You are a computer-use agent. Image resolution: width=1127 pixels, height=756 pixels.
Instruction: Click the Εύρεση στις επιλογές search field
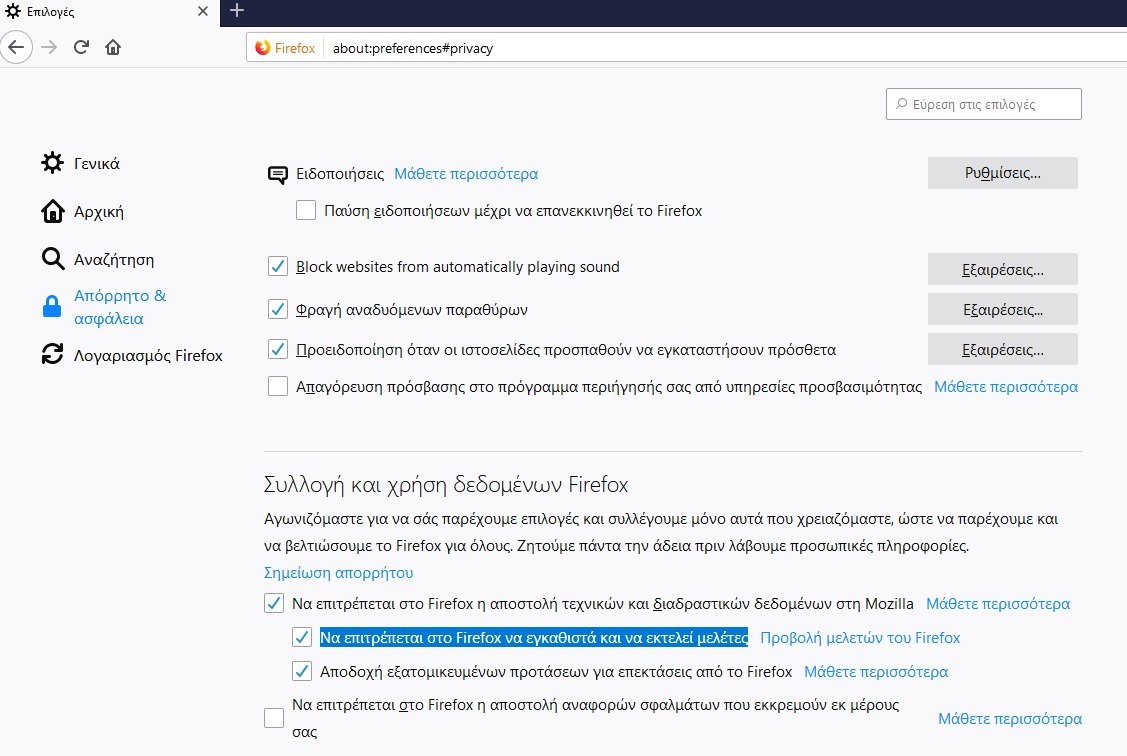(x=984, y=104)
